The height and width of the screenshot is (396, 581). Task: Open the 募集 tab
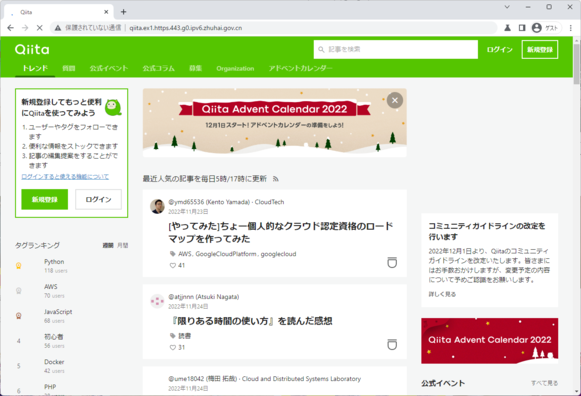pos(195,69)
